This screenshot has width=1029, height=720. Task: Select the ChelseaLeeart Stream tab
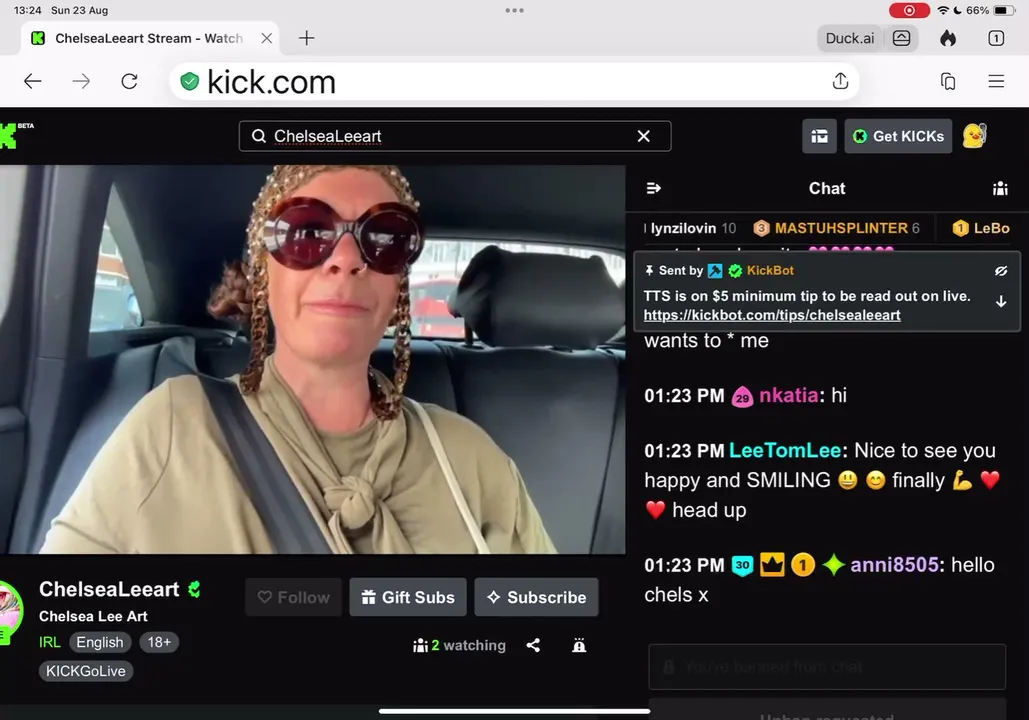click(x=150, y=38)
